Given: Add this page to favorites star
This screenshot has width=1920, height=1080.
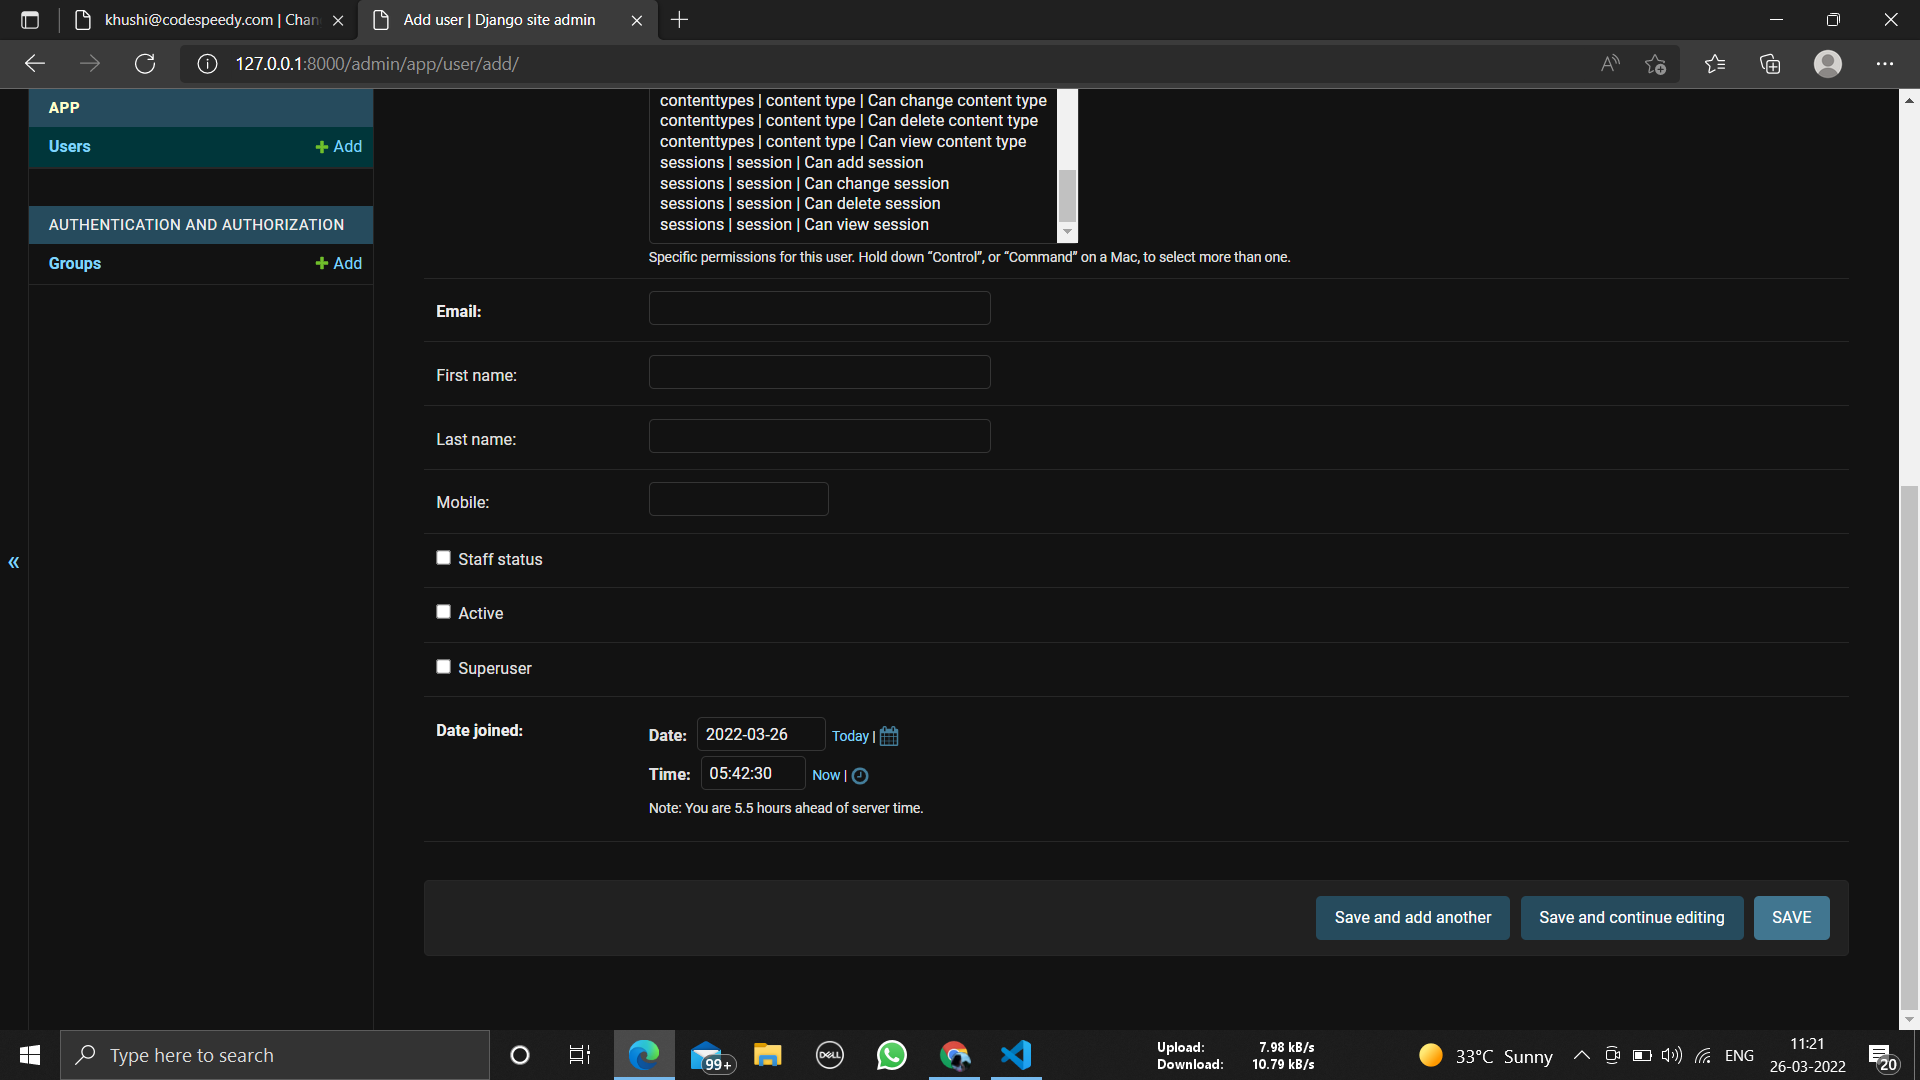Looking at the screenshot, I should pos(1655,64).
